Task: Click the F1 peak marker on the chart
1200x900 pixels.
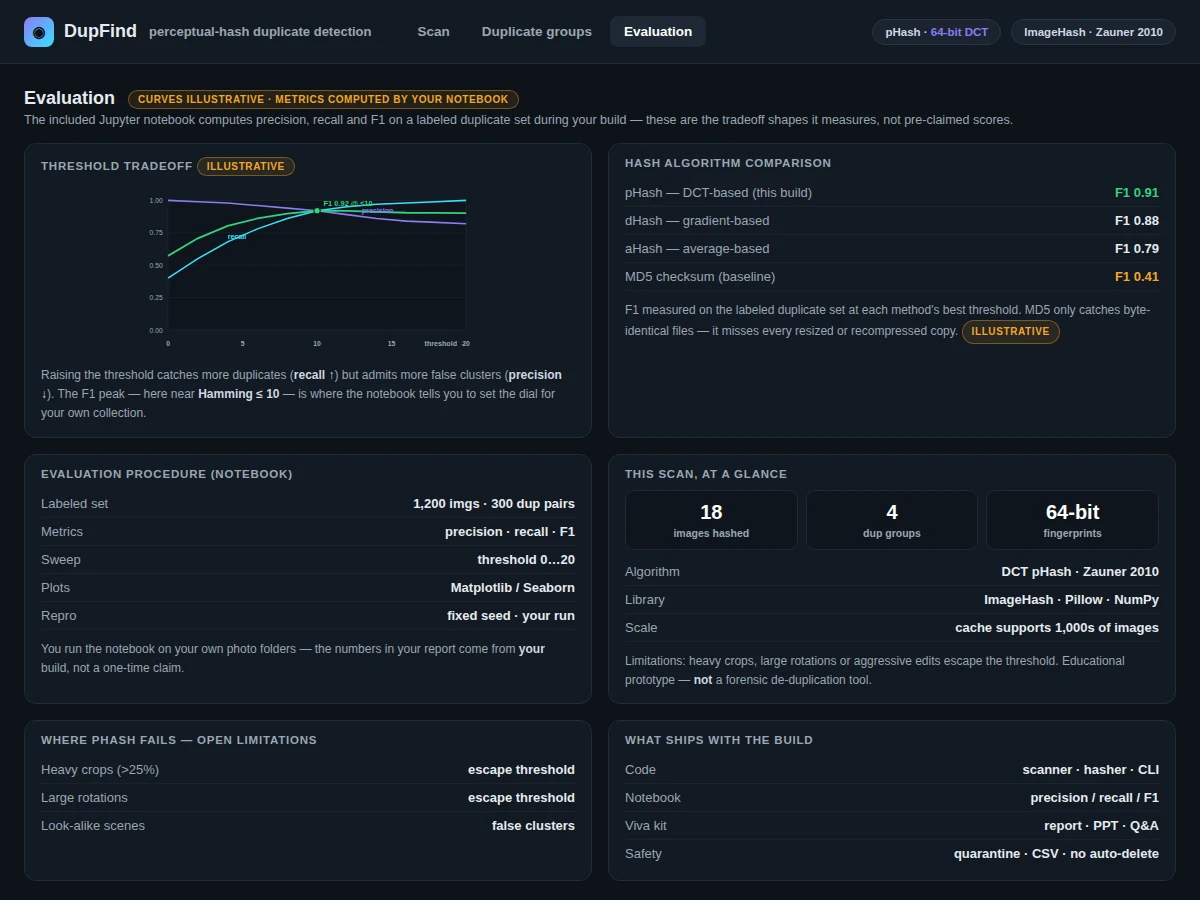Action: [x=317, y=210]
